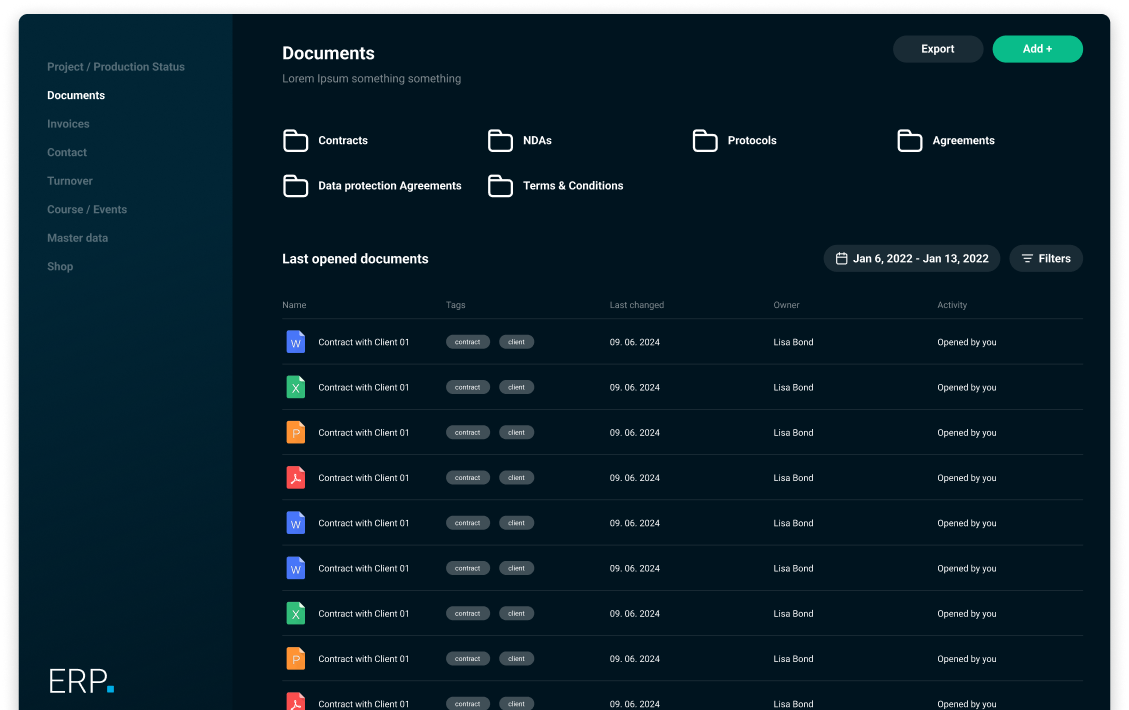Go to Project / Production Status in sidebar

coord(116,67)
